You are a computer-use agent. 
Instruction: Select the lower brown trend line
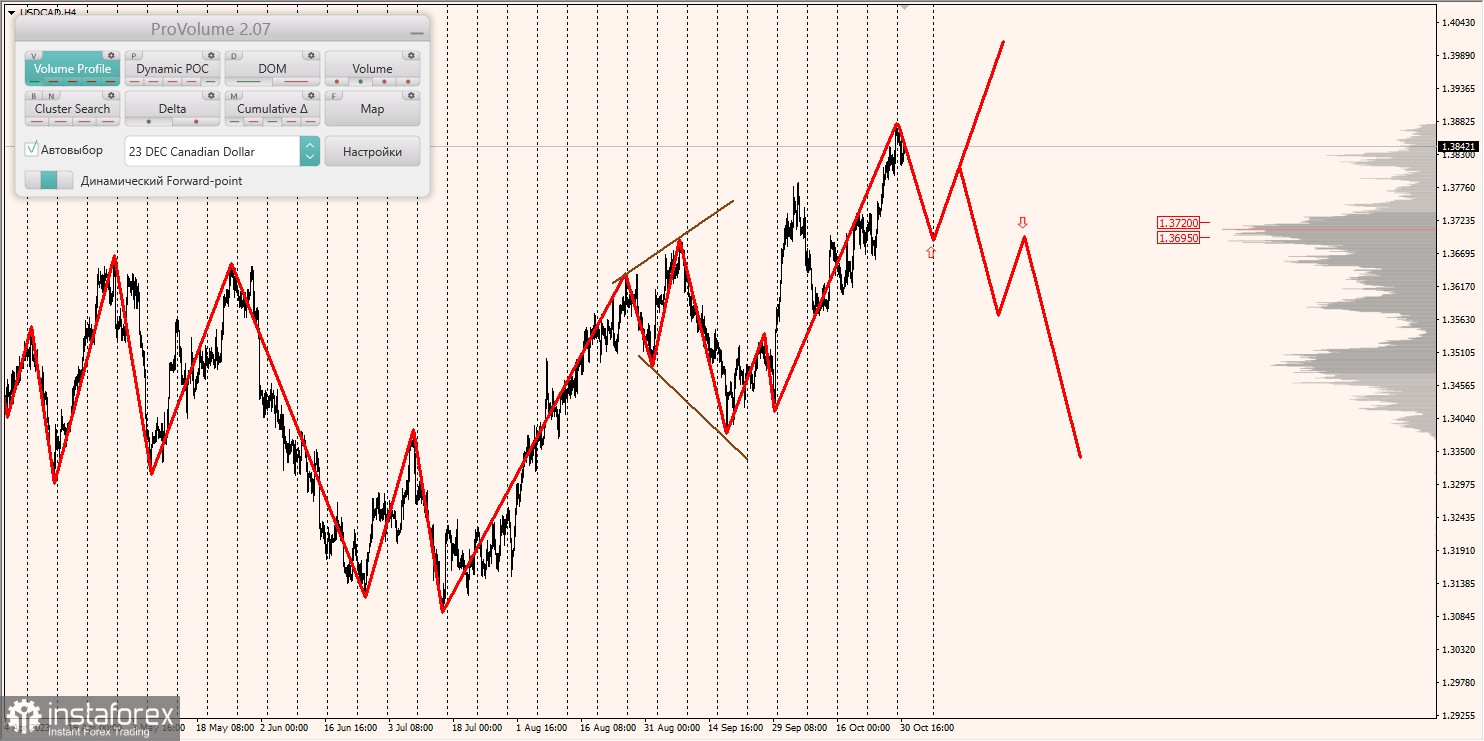693,407
